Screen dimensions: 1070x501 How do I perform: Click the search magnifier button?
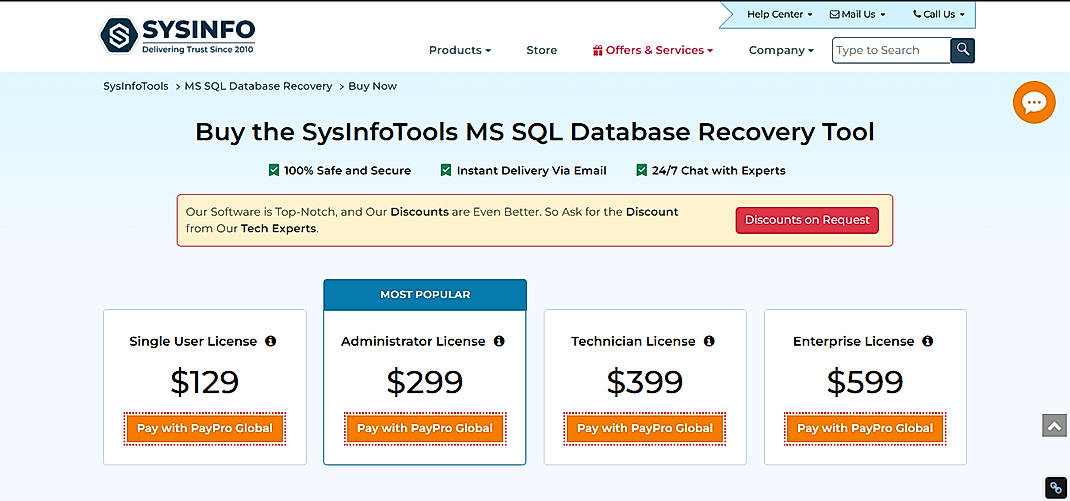click(x=962, y=50)
